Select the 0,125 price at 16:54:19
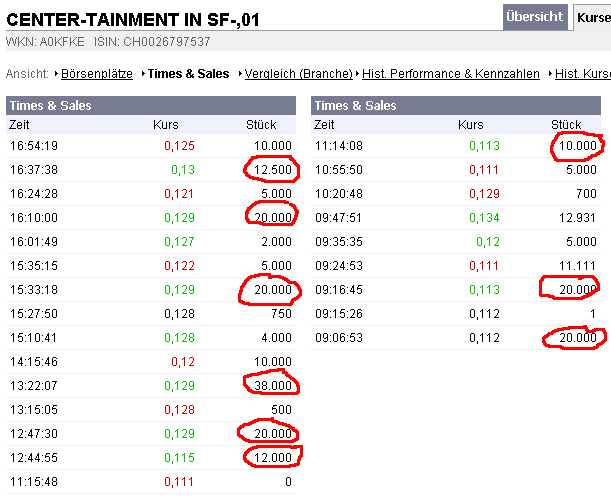 point(179,146)
